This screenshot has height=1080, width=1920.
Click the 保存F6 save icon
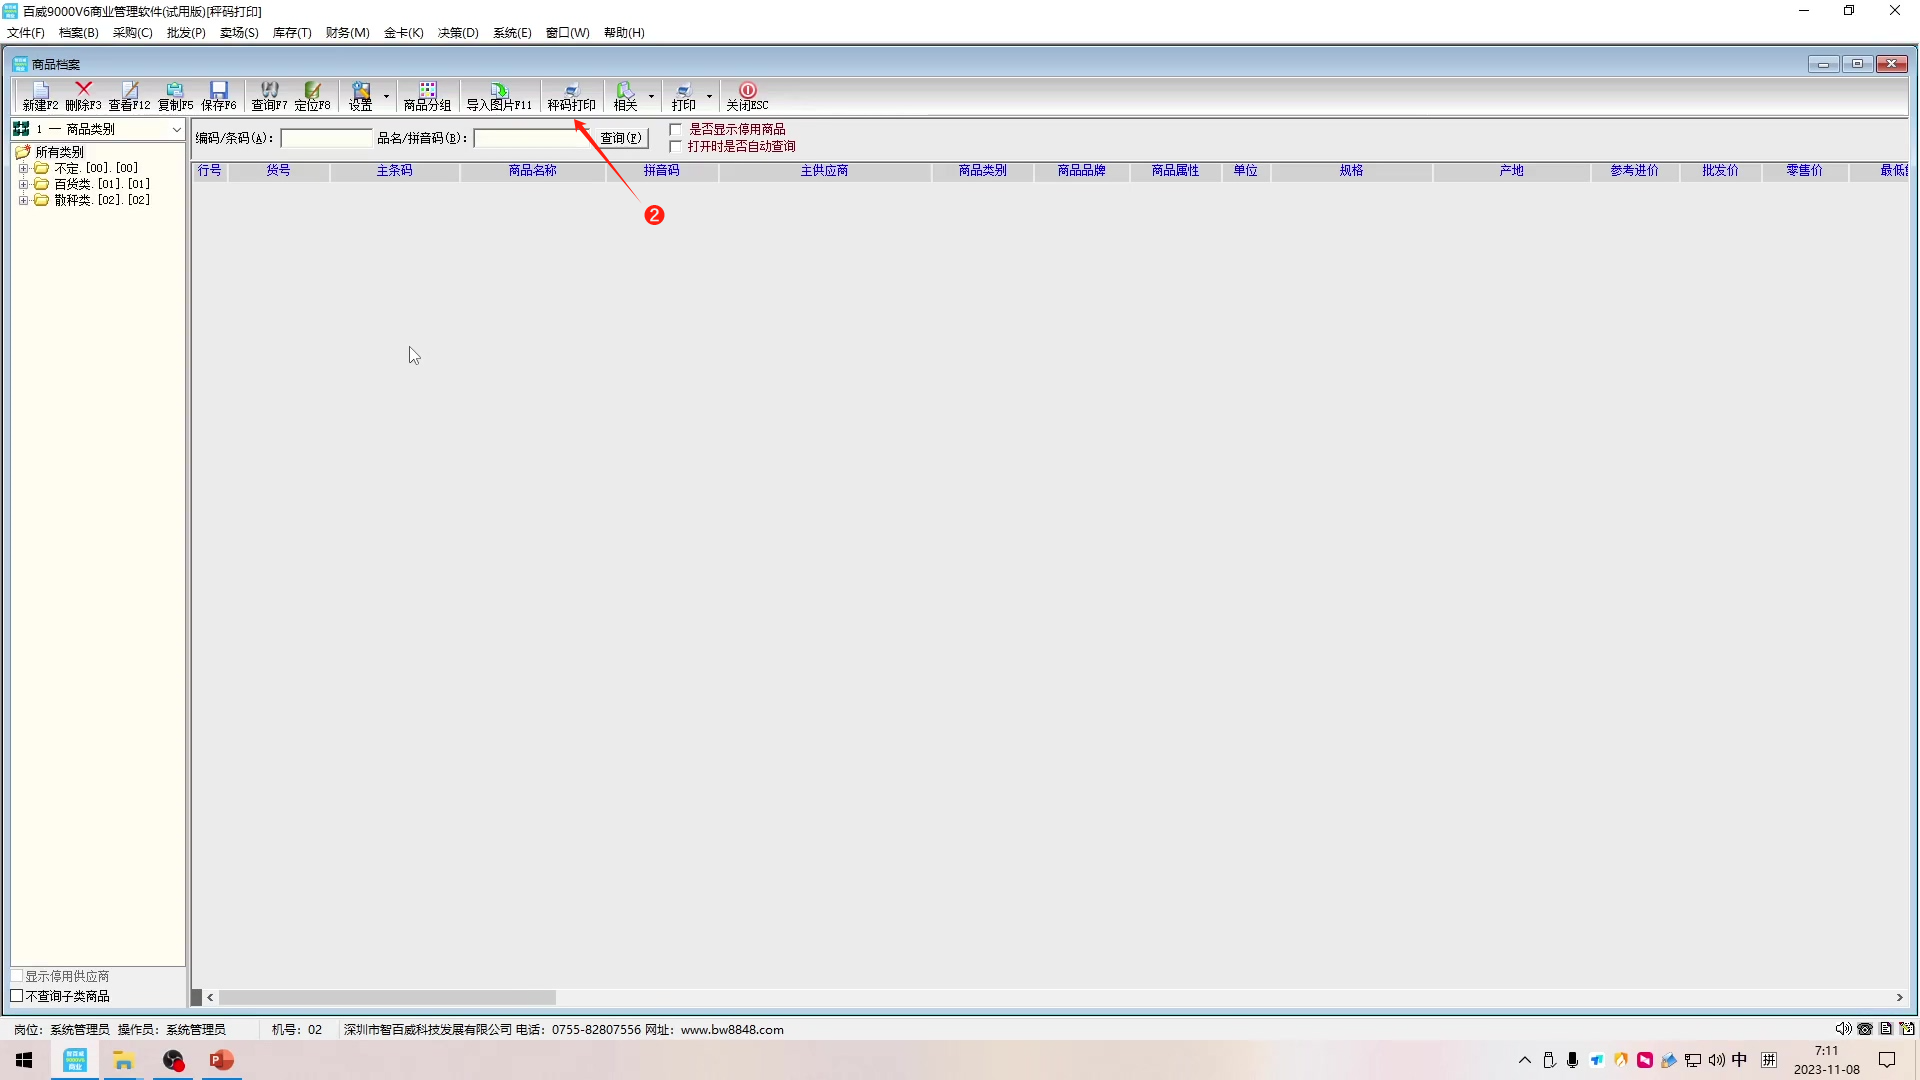218,96
